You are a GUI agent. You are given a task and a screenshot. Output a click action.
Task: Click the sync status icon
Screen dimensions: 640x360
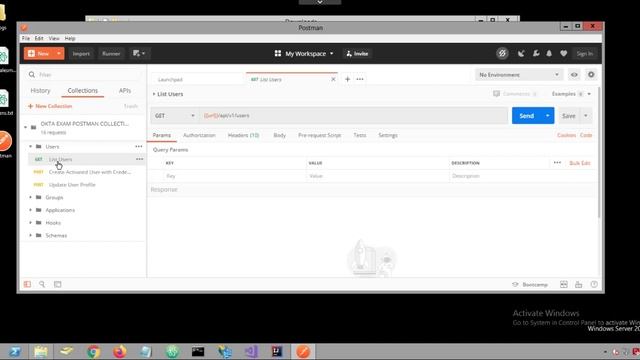[502, 53]
